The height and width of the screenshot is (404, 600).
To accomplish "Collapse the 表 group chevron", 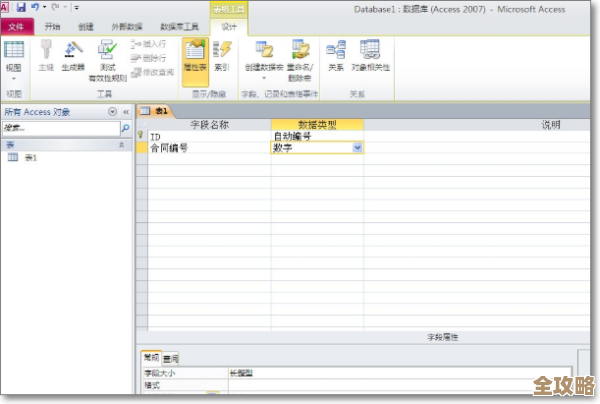I will 122,145.
